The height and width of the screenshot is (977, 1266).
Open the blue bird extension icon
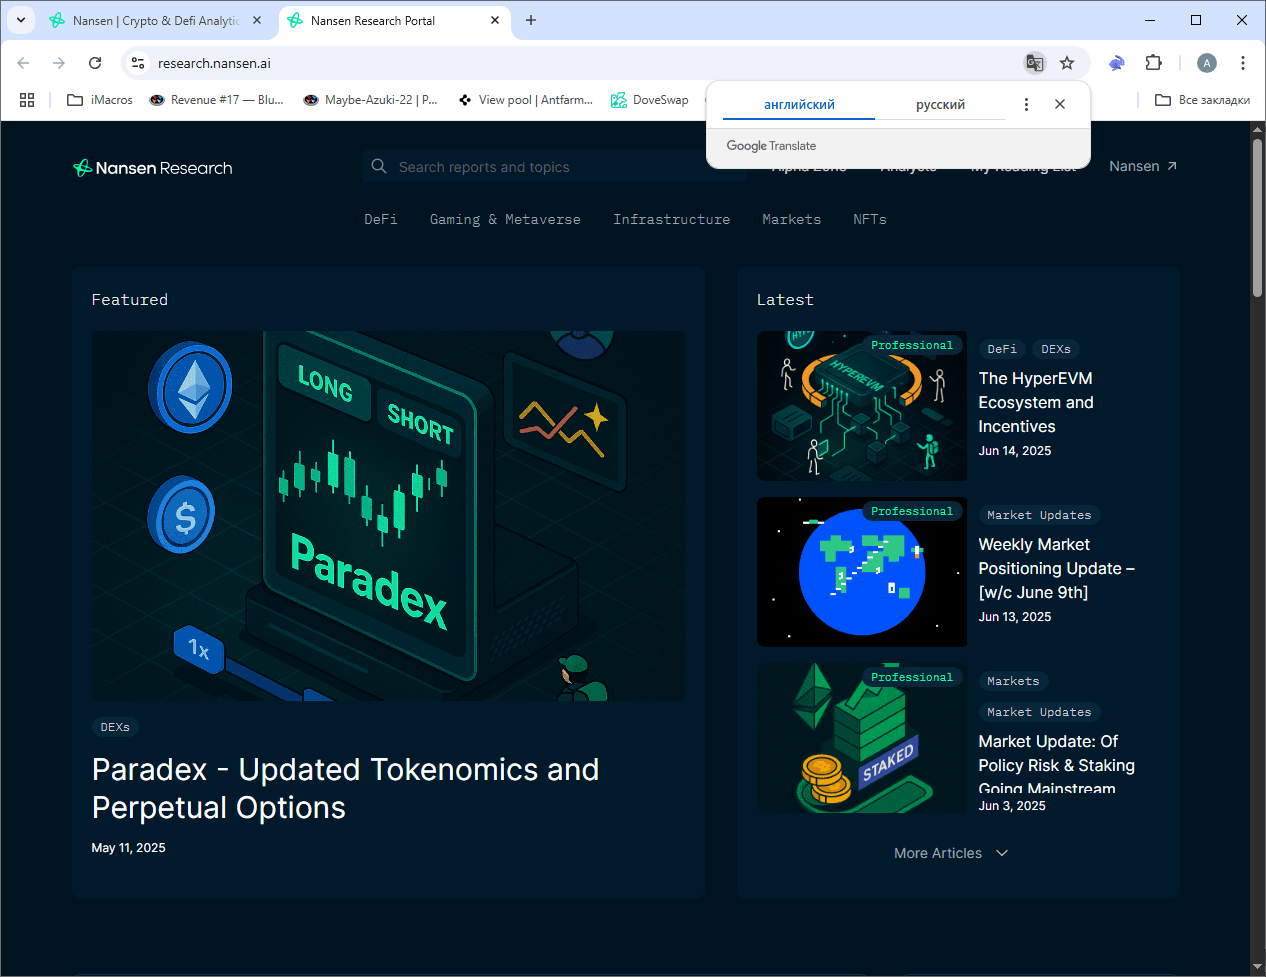click(1117, 63)
